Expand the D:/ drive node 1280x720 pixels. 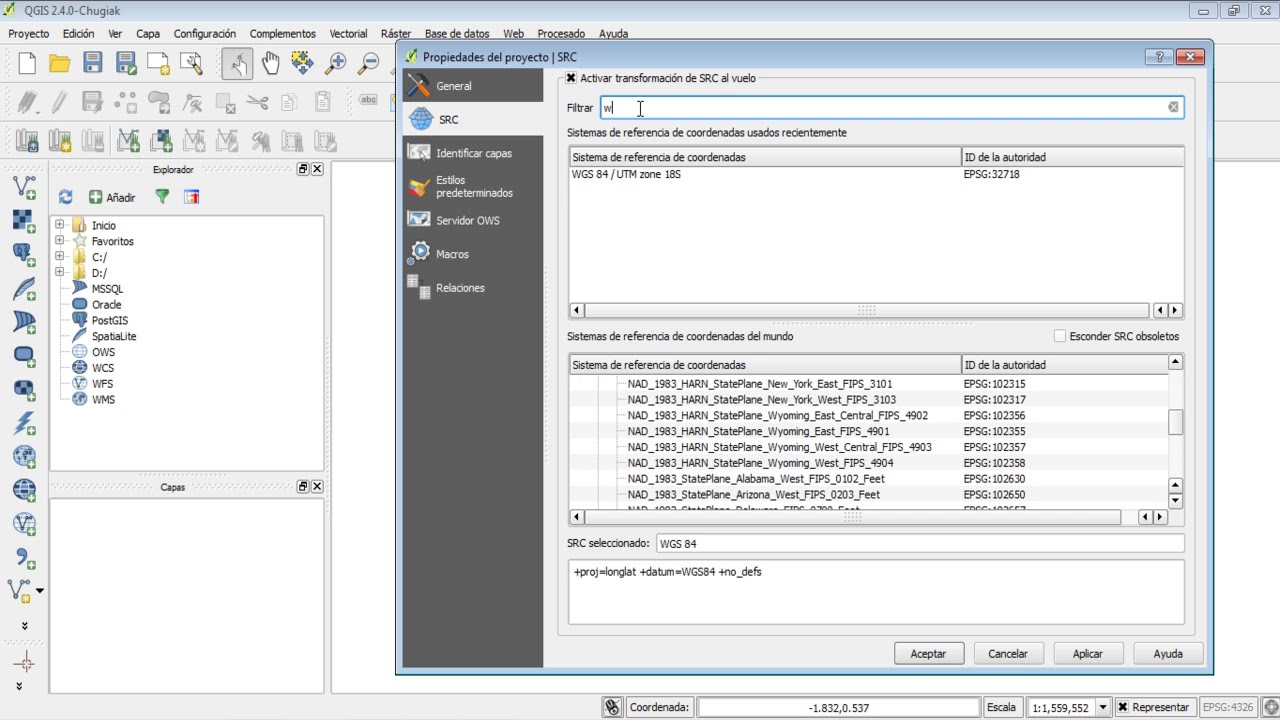(x=60, y=273)
